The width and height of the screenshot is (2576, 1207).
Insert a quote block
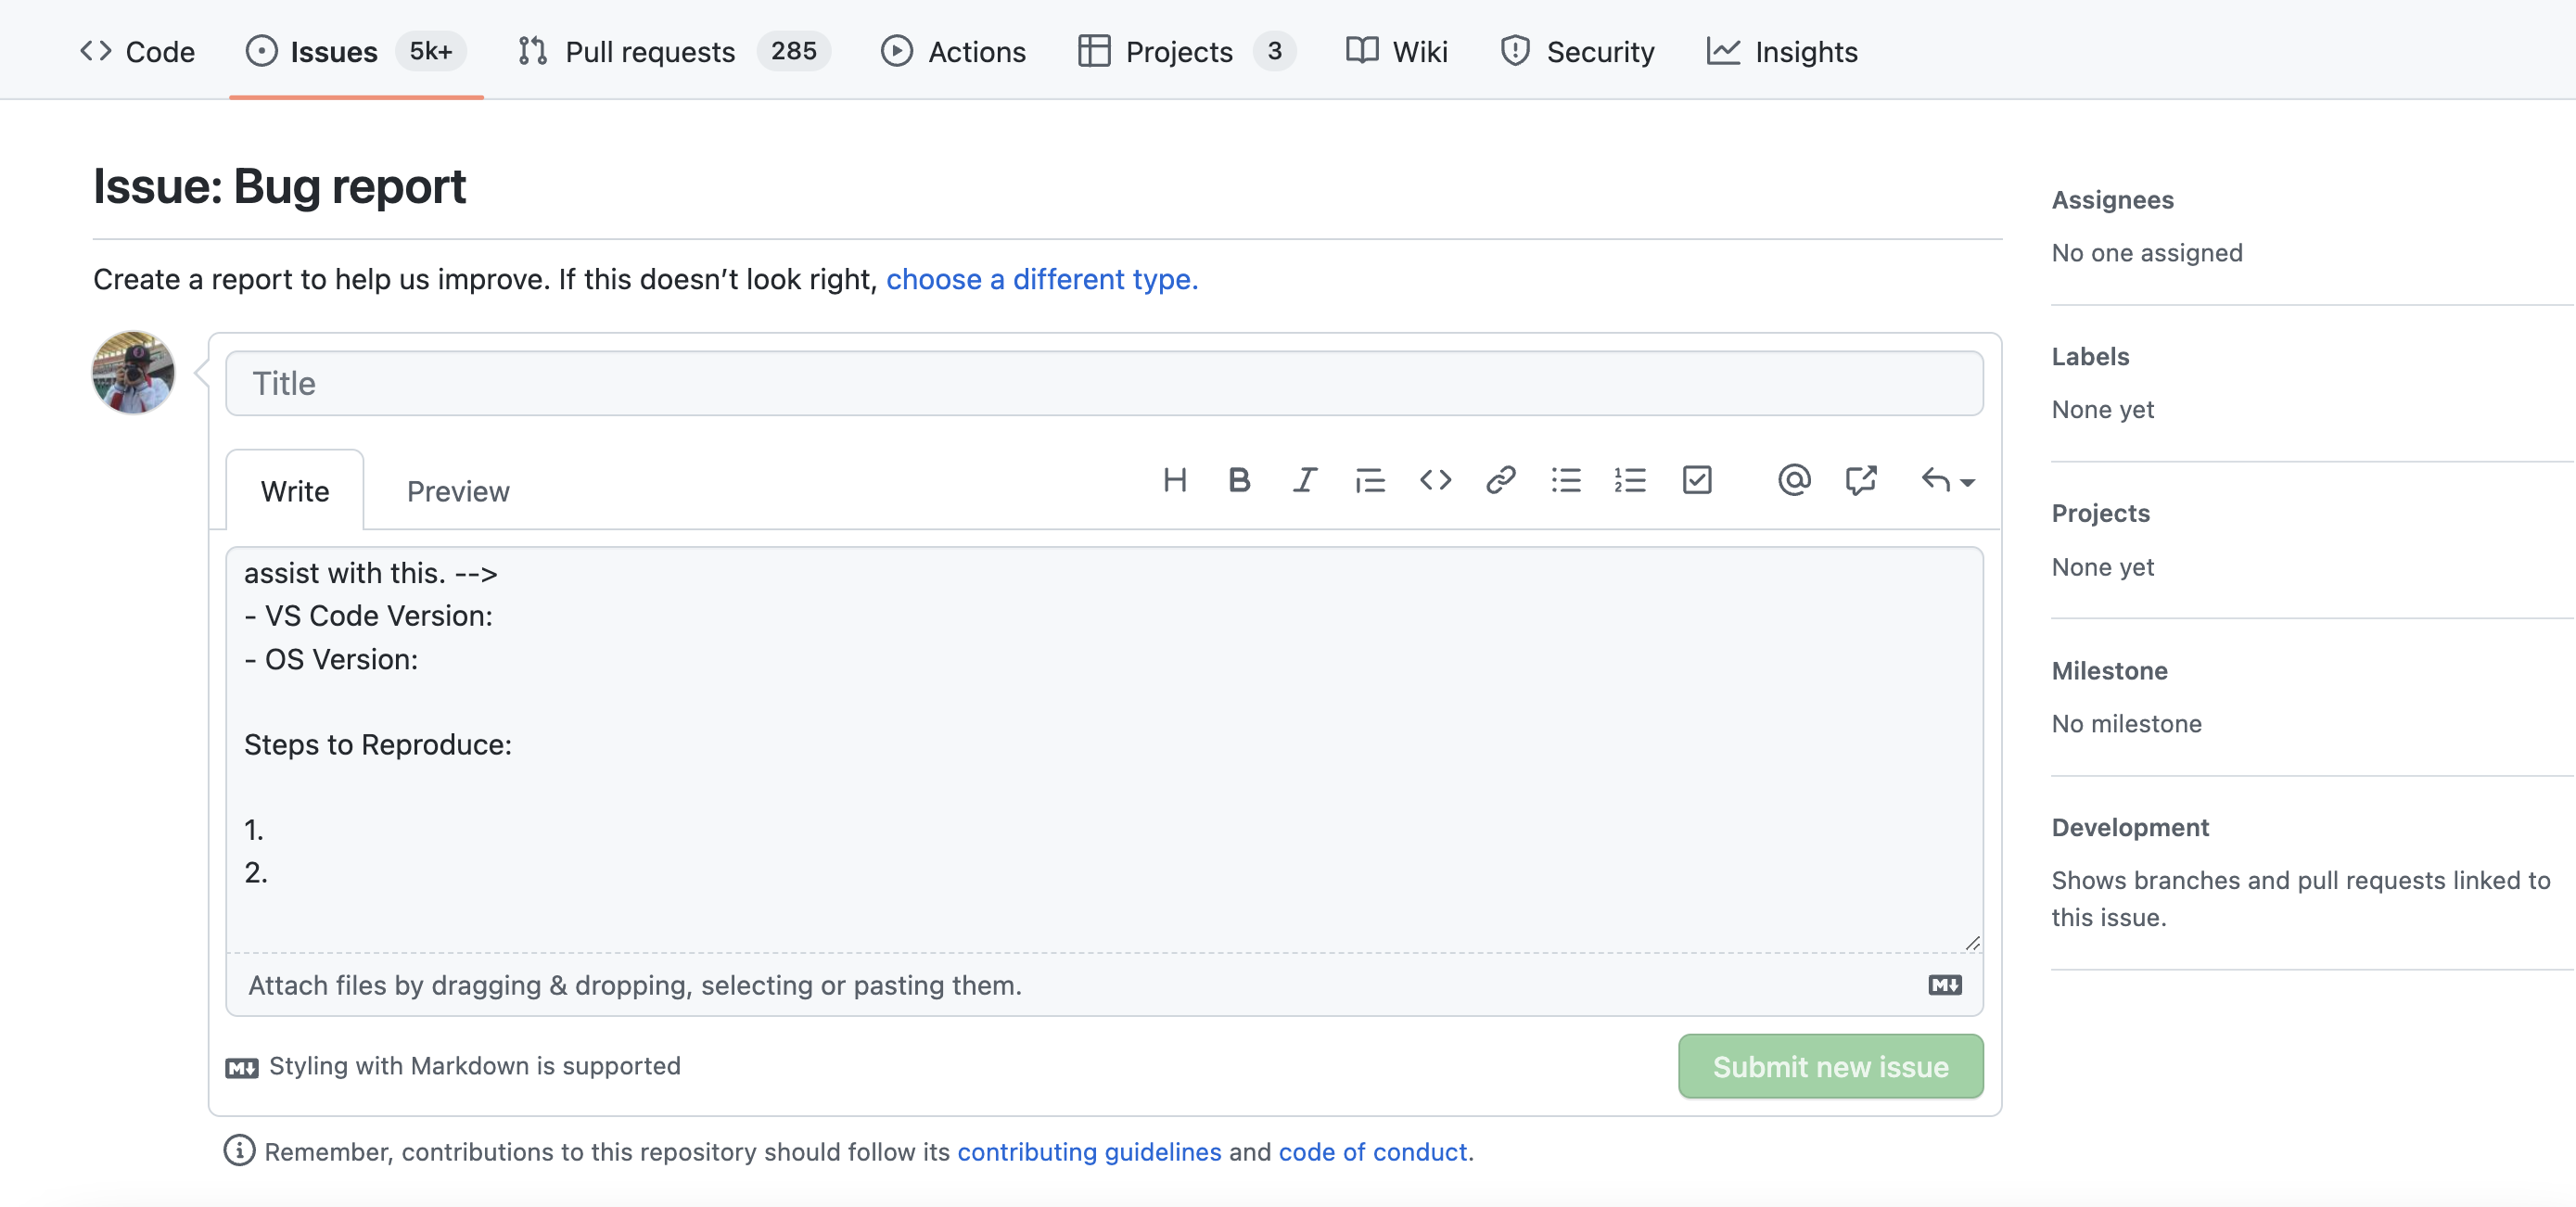(x=1369, y=481)
